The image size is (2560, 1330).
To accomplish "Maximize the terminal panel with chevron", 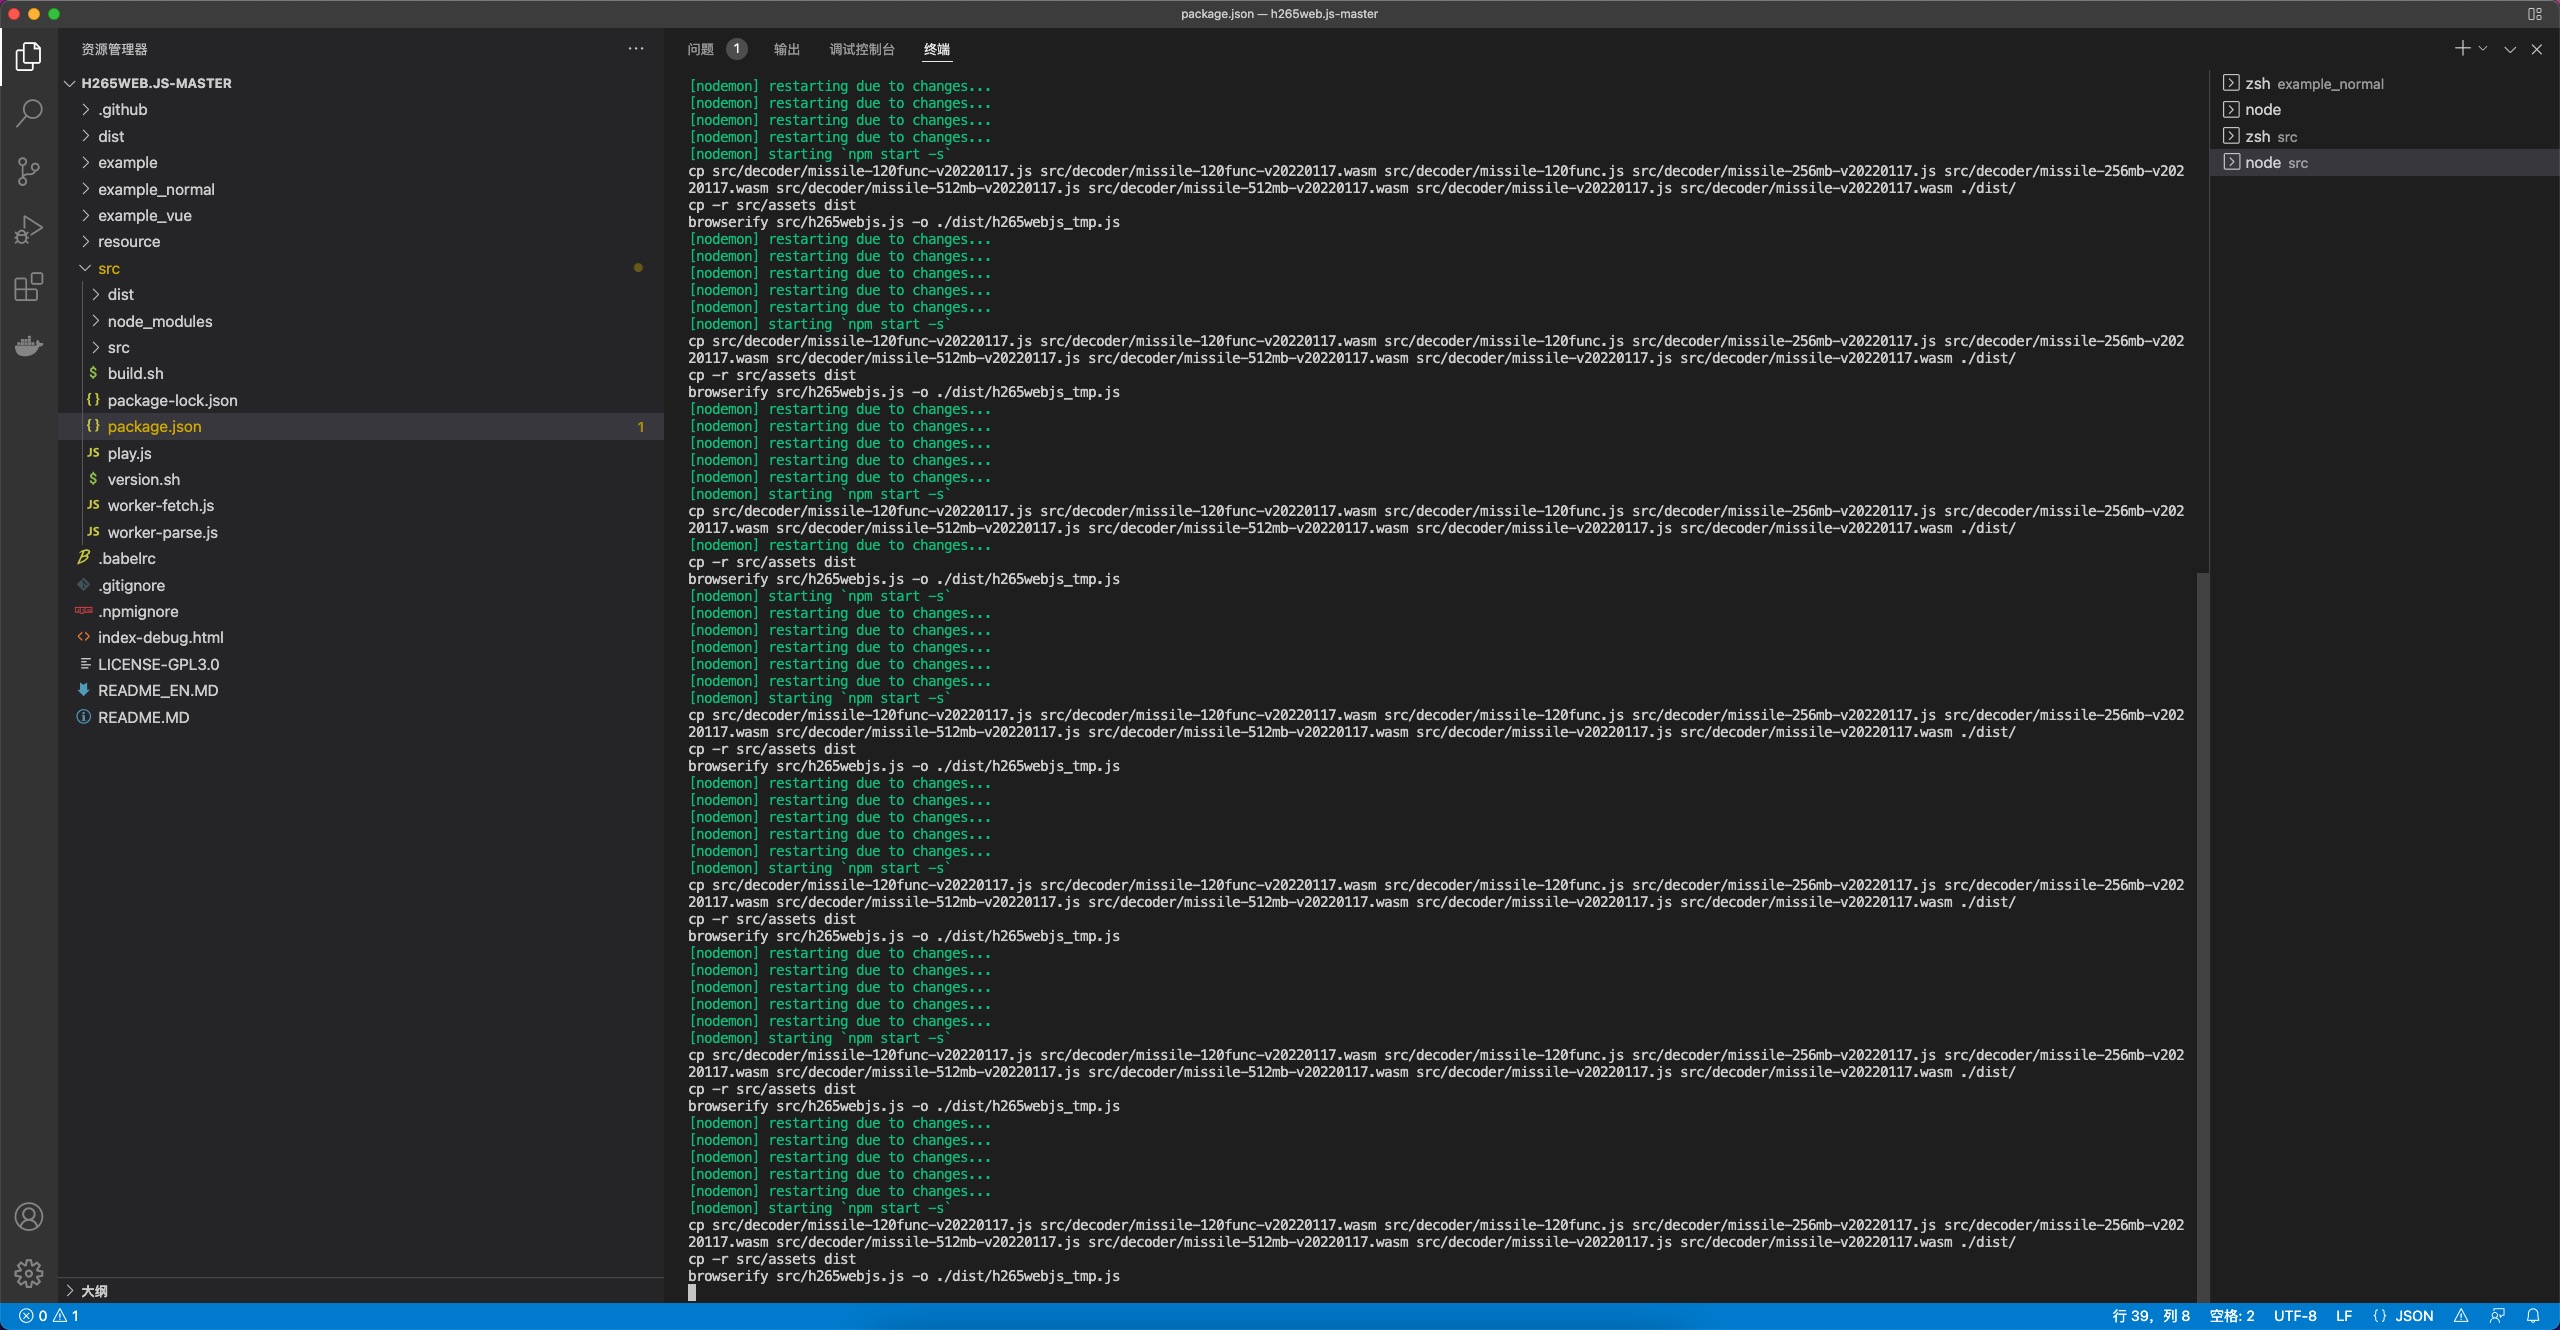I will (x=2509, y=48).
